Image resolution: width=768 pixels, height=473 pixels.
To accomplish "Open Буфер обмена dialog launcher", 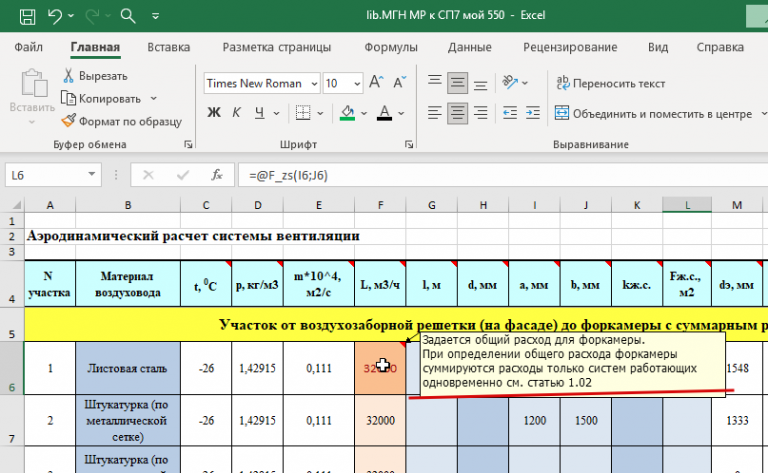I will coord(188,144).
